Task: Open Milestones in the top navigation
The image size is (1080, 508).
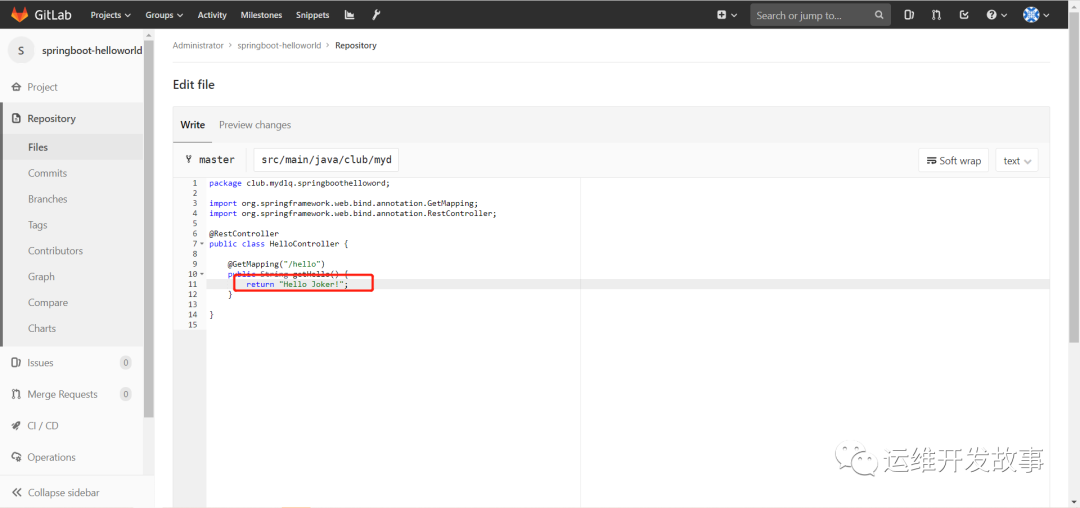Action: click(261, 14)
